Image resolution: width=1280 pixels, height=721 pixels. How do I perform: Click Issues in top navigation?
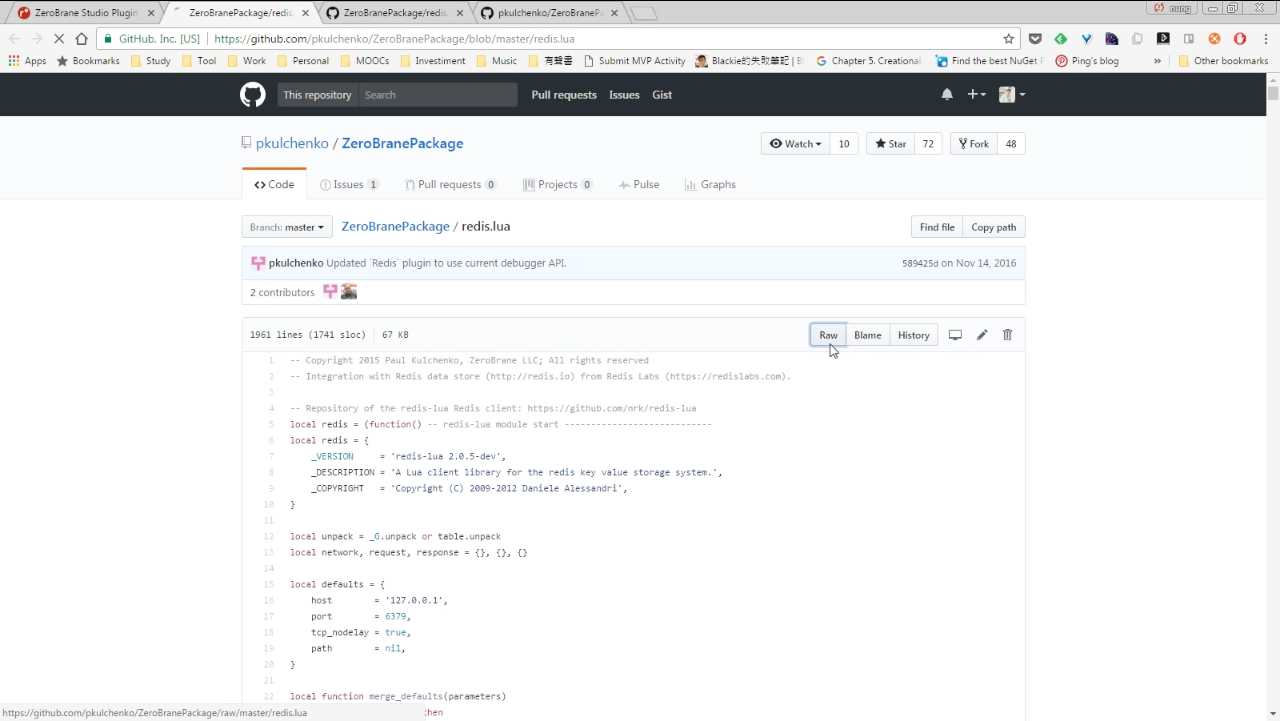pos(624,95)
